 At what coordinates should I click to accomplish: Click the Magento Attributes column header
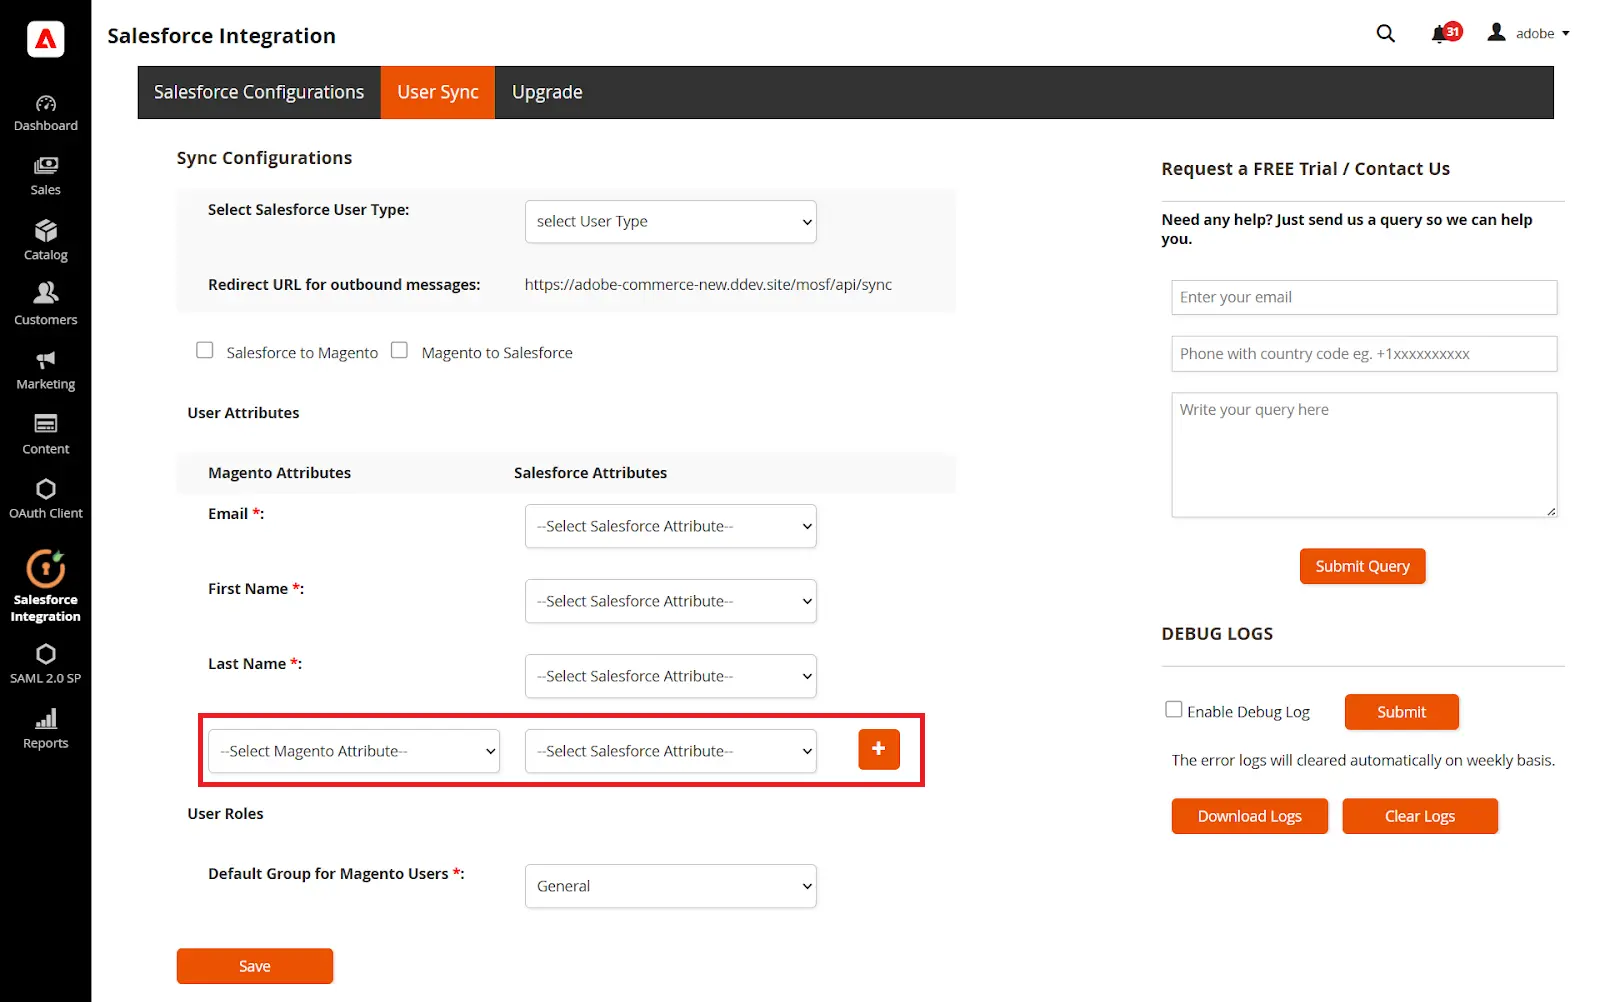pyautogui.click(x=279, y=473)
